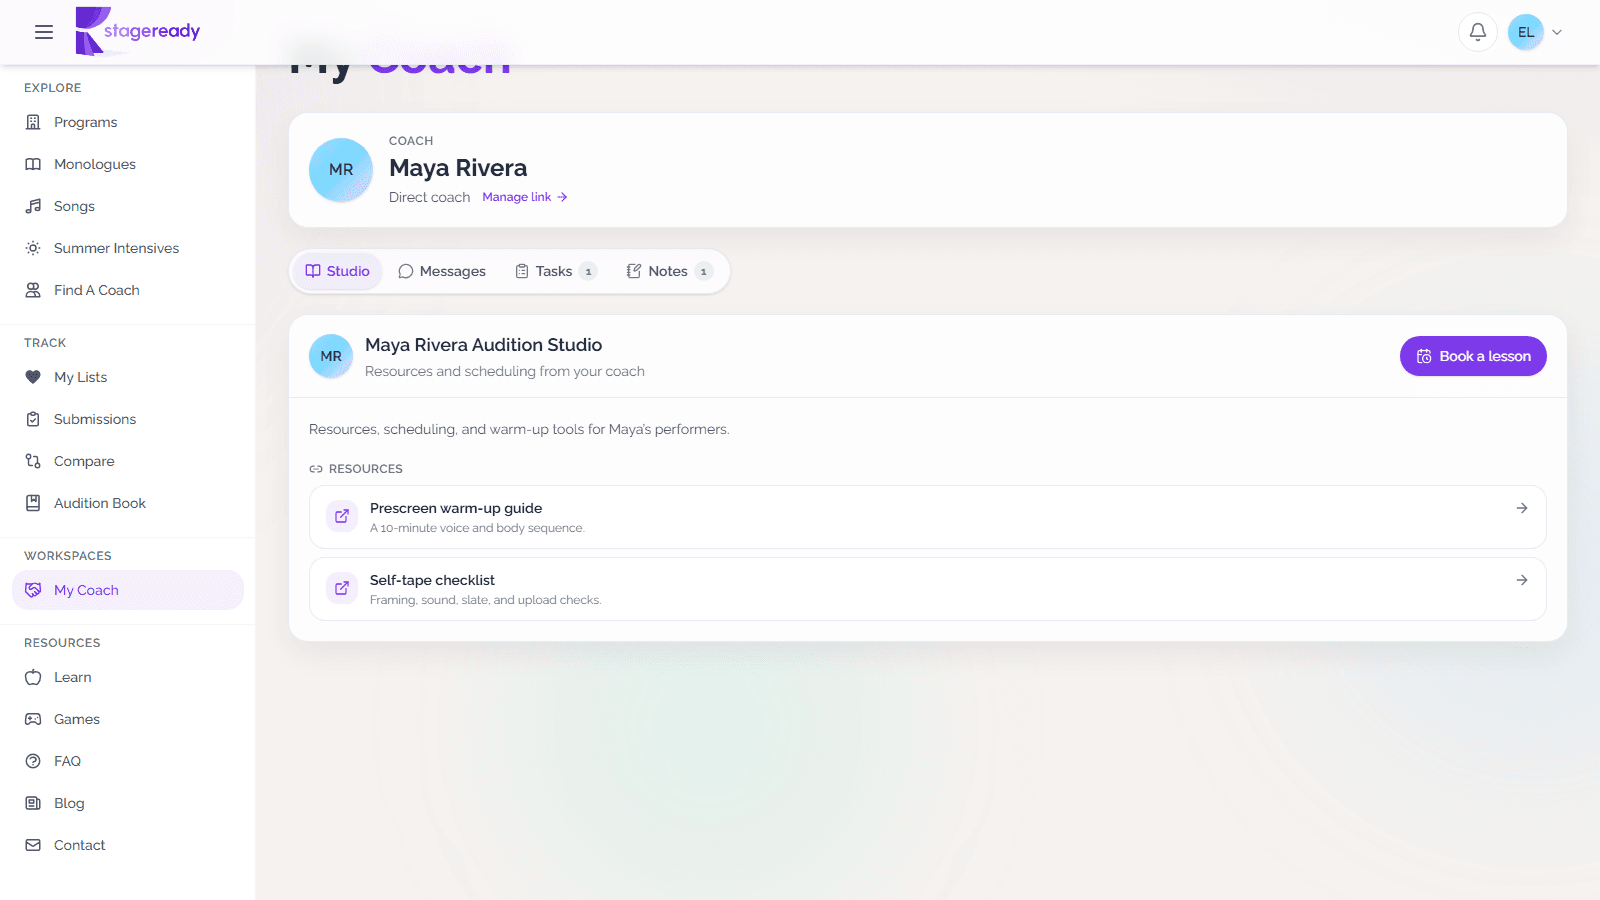Screen dimensions: 1600x900
Task: Open the hamburger menu icon
Action: coord(44,32)
